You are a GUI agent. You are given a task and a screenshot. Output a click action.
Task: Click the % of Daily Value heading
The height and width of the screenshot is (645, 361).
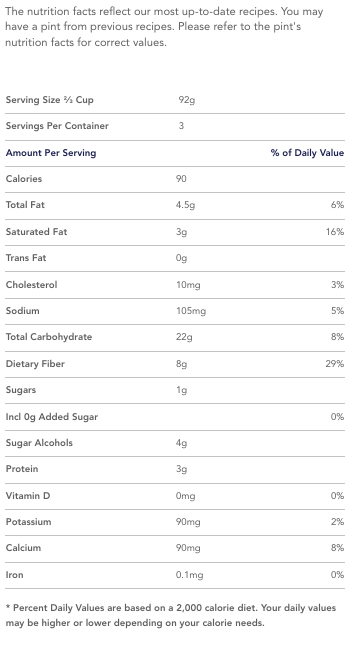(x=307, y=153)
